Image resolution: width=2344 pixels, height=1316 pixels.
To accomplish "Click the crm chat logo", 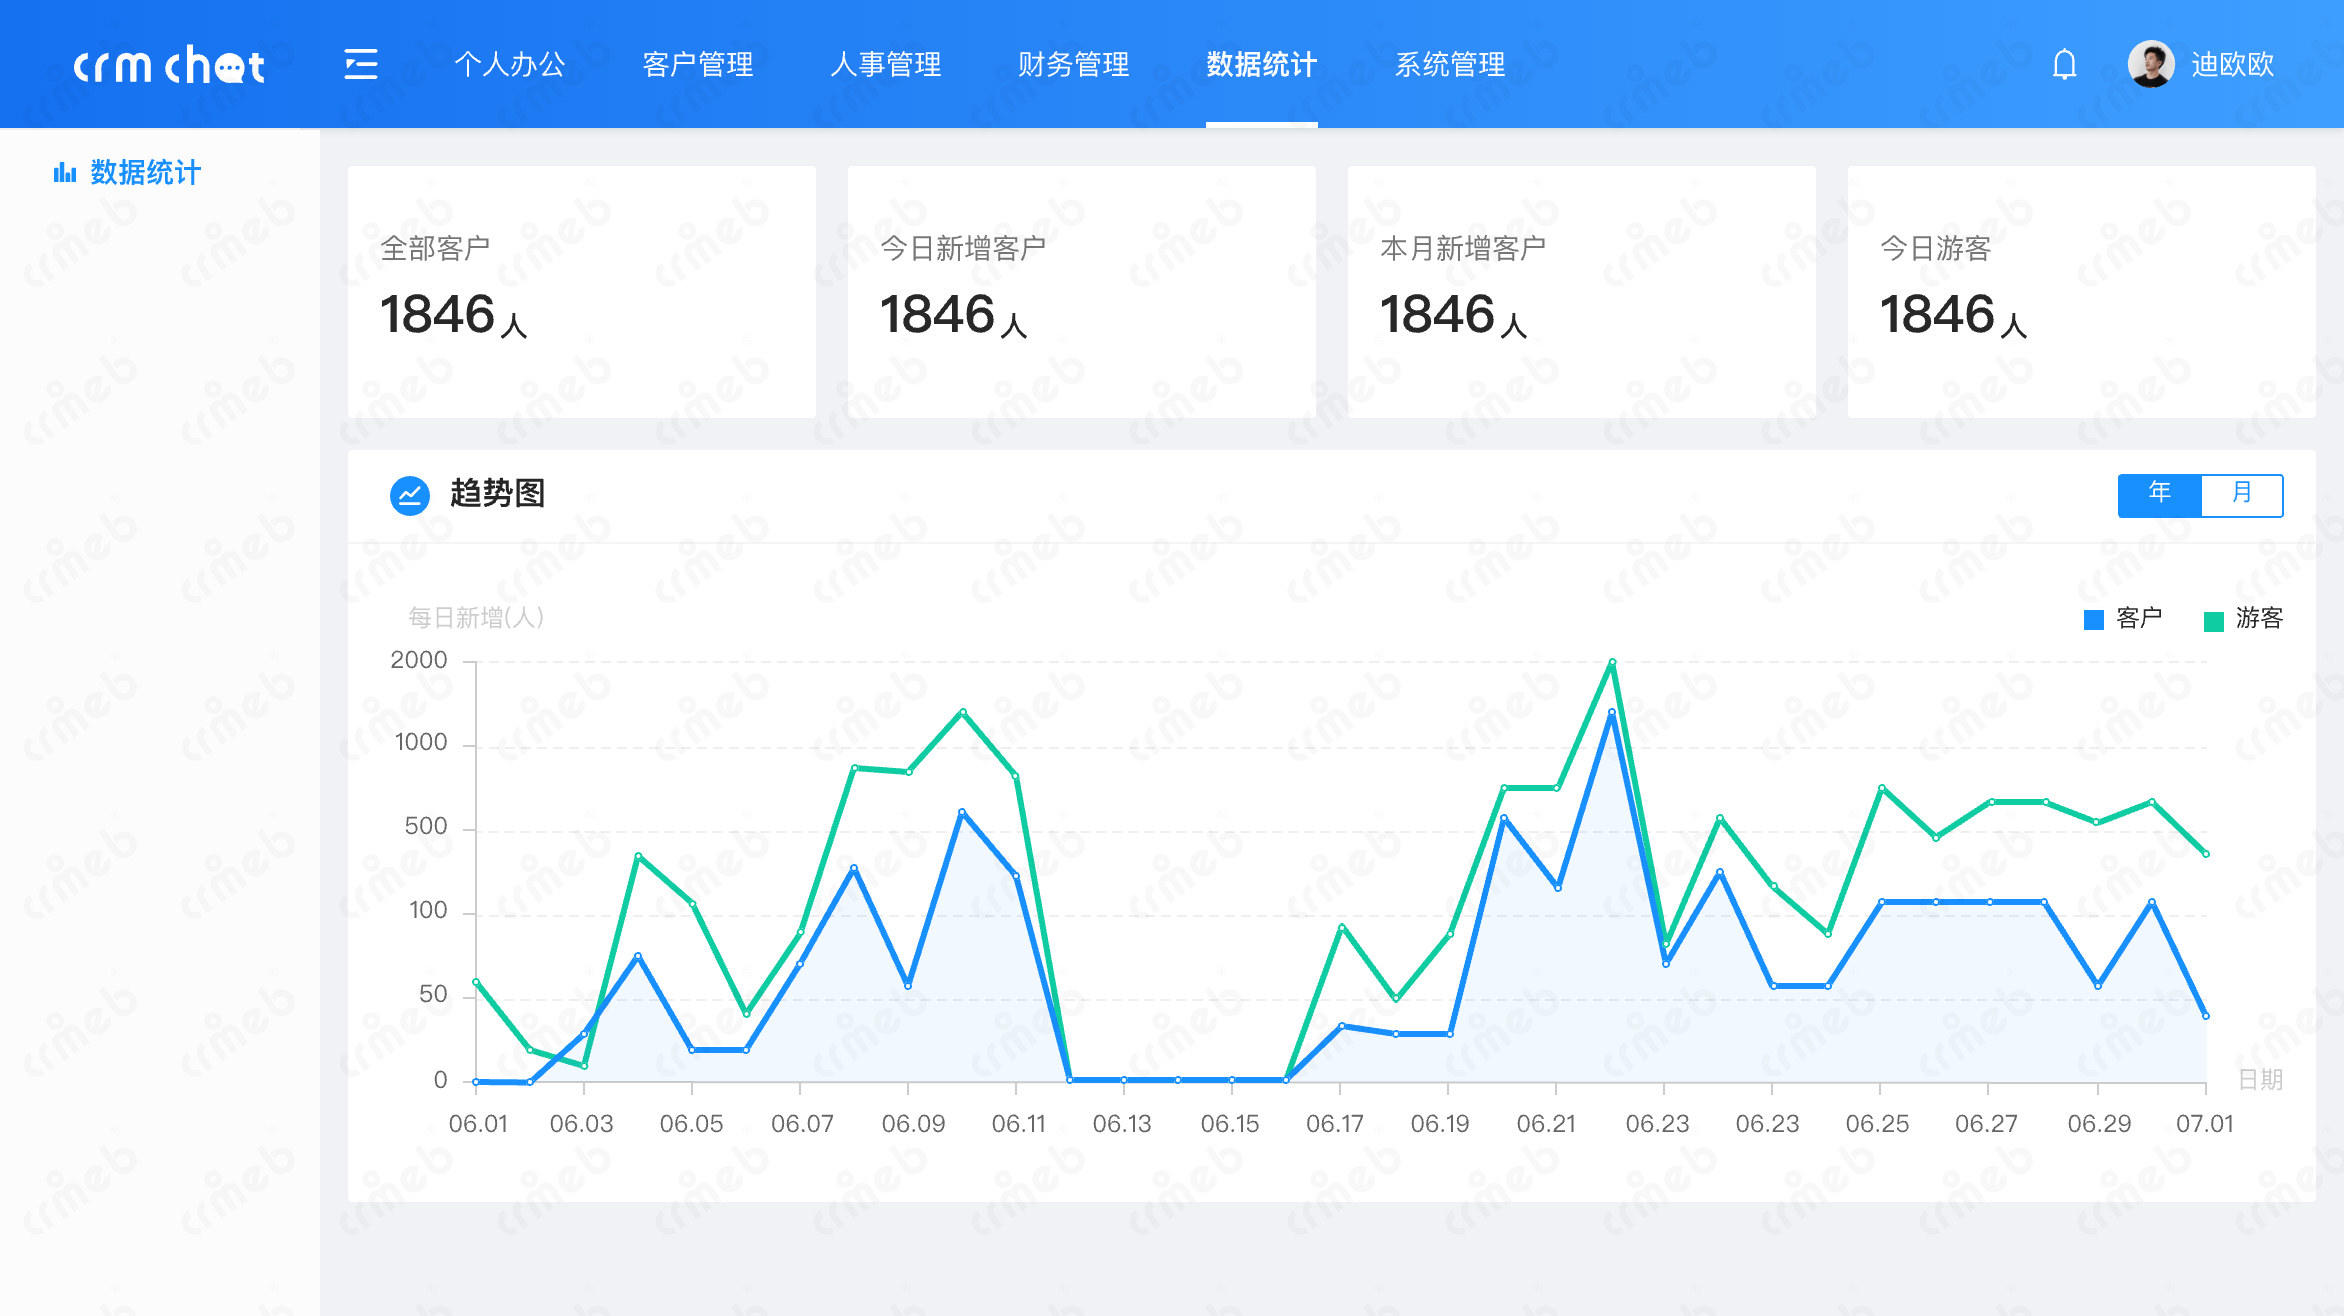I will point(169,65).
